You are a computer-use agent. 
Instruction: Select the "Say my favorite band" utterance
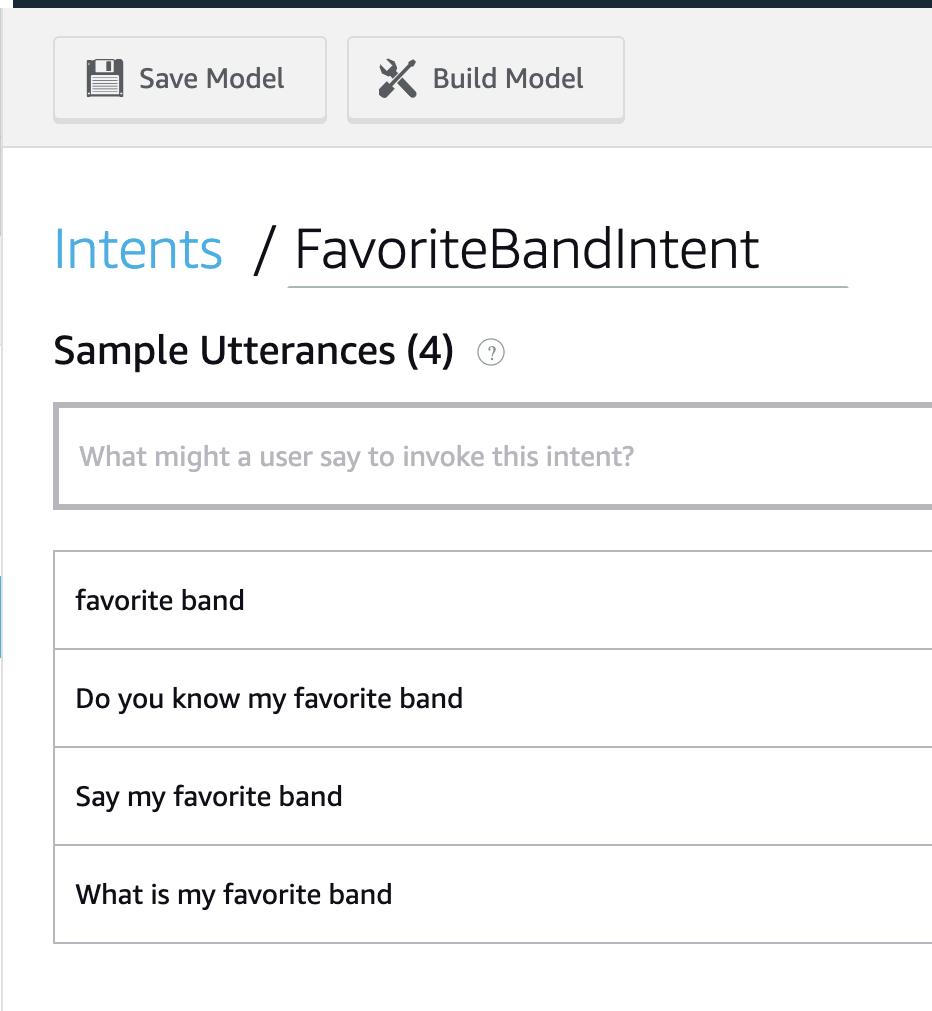tap(209, 796)
